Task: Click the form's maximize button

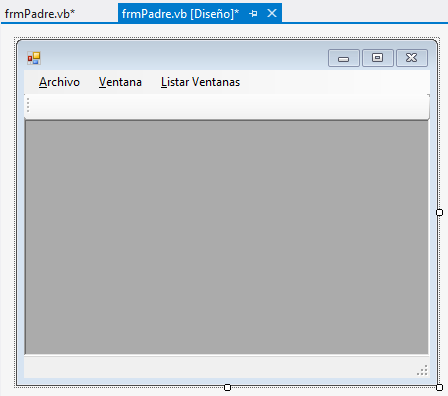Action: 378,58
